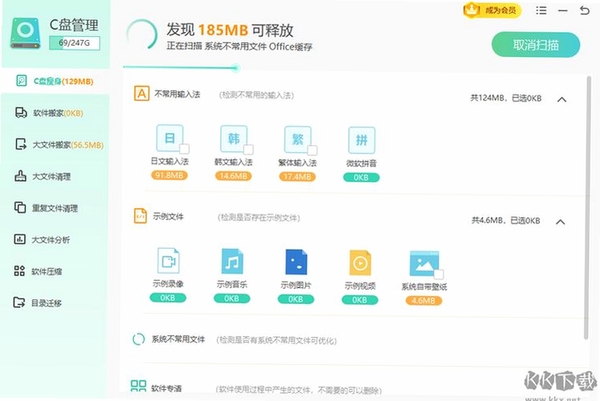
Task: Collapse the 示例文件 section chevron
Action: pos(561,222)
